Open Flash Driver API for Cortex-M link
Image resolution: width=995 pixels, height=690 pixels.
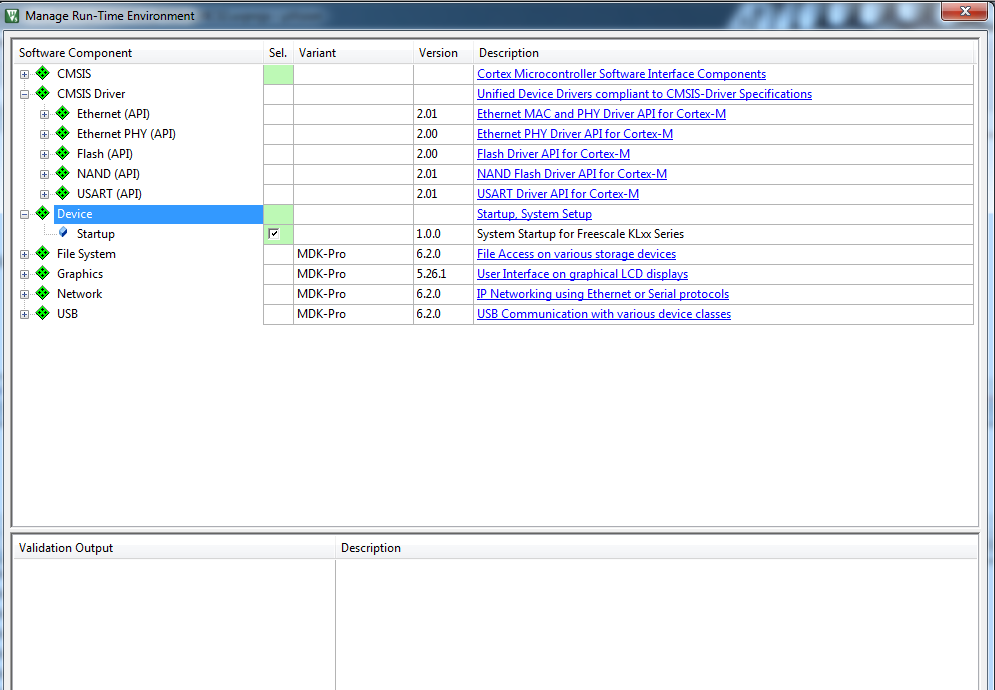click(553, 154)
